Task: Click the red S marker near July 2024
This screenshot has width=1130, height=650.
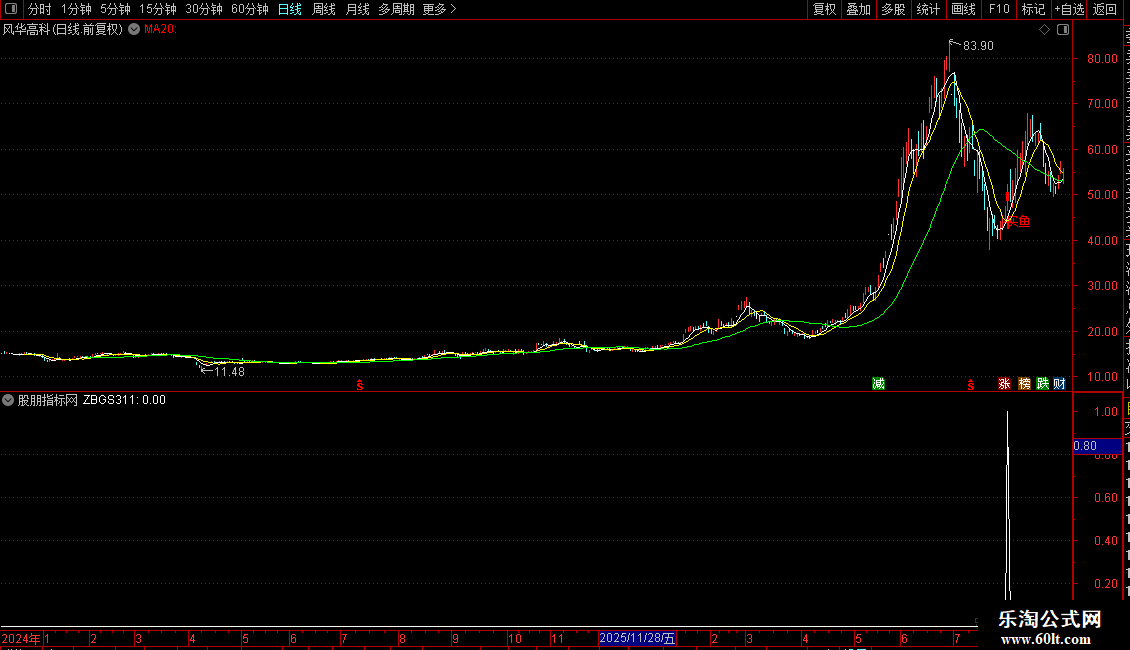Action: (360, 386)
